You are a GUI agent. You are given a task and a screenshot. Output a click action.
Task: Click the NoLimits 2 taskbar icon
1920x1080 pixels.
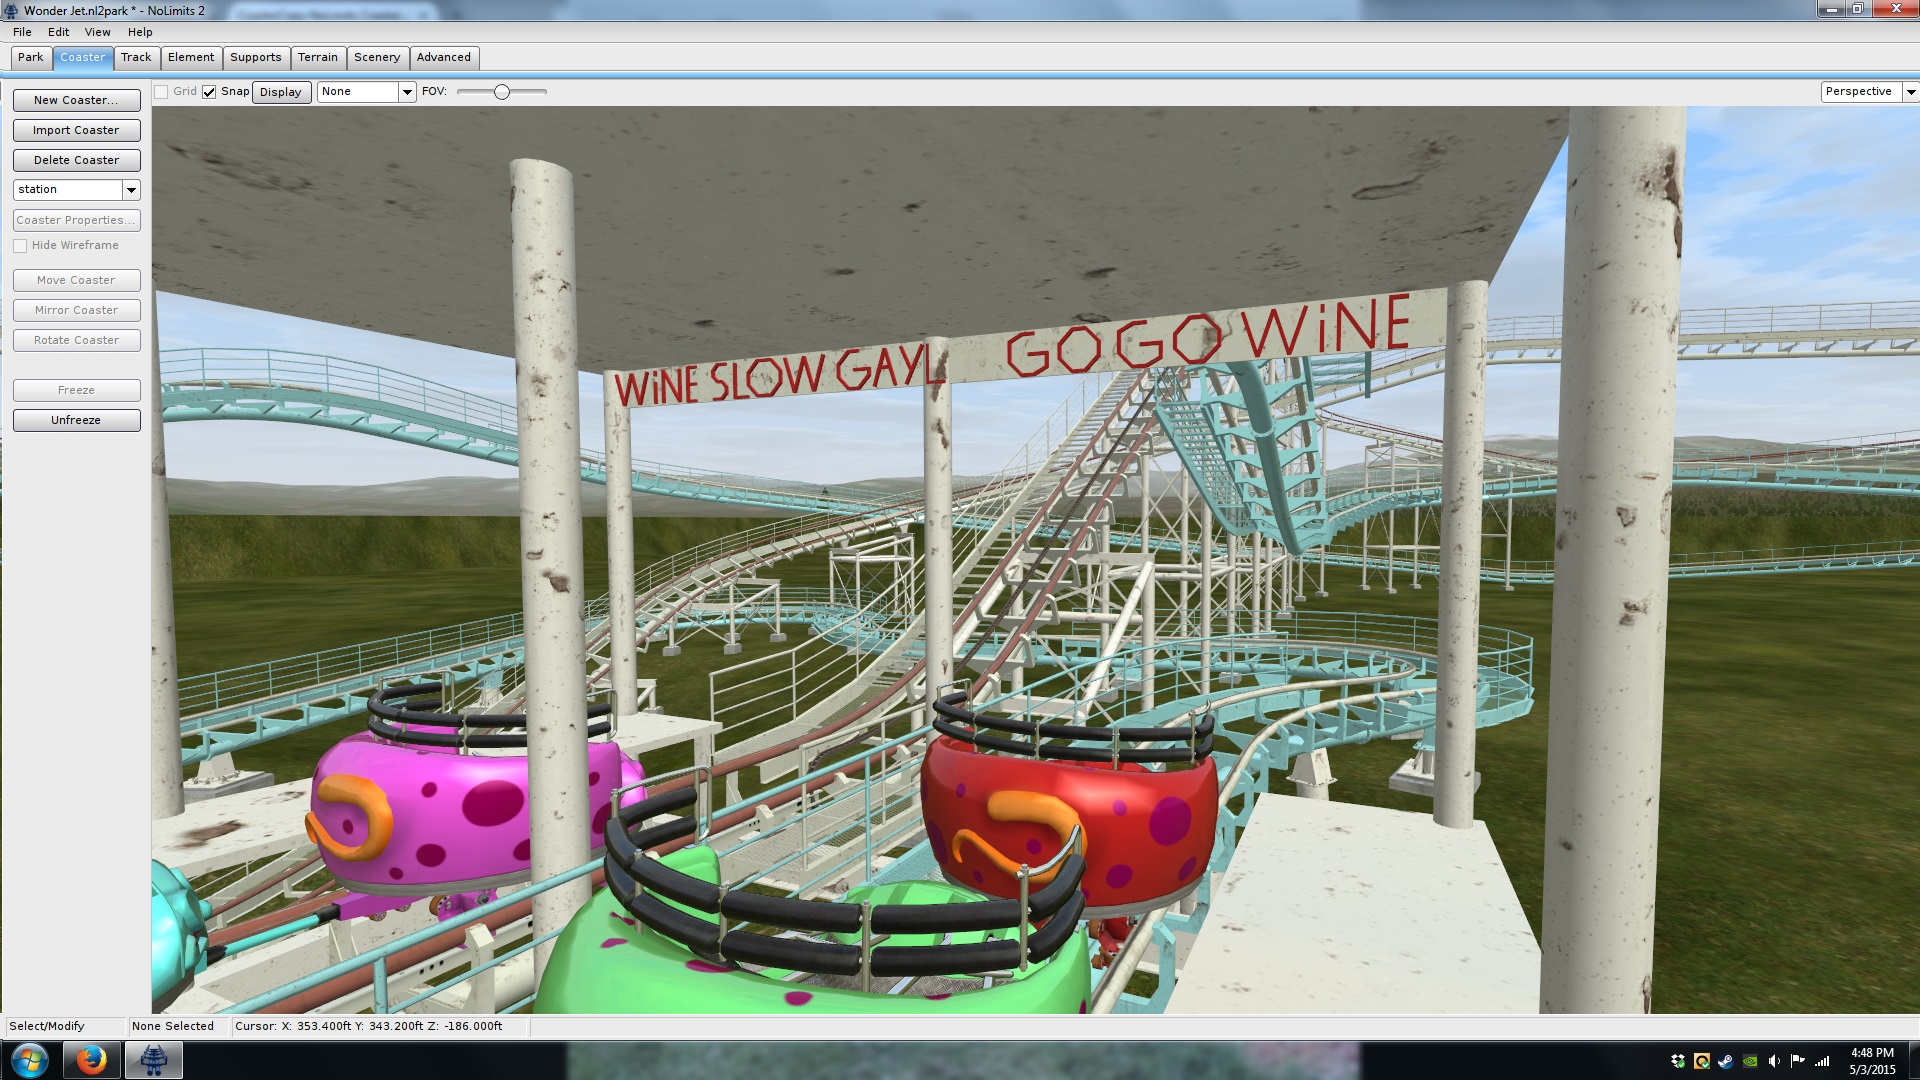pyautogui.click(x=153, y=1060)
